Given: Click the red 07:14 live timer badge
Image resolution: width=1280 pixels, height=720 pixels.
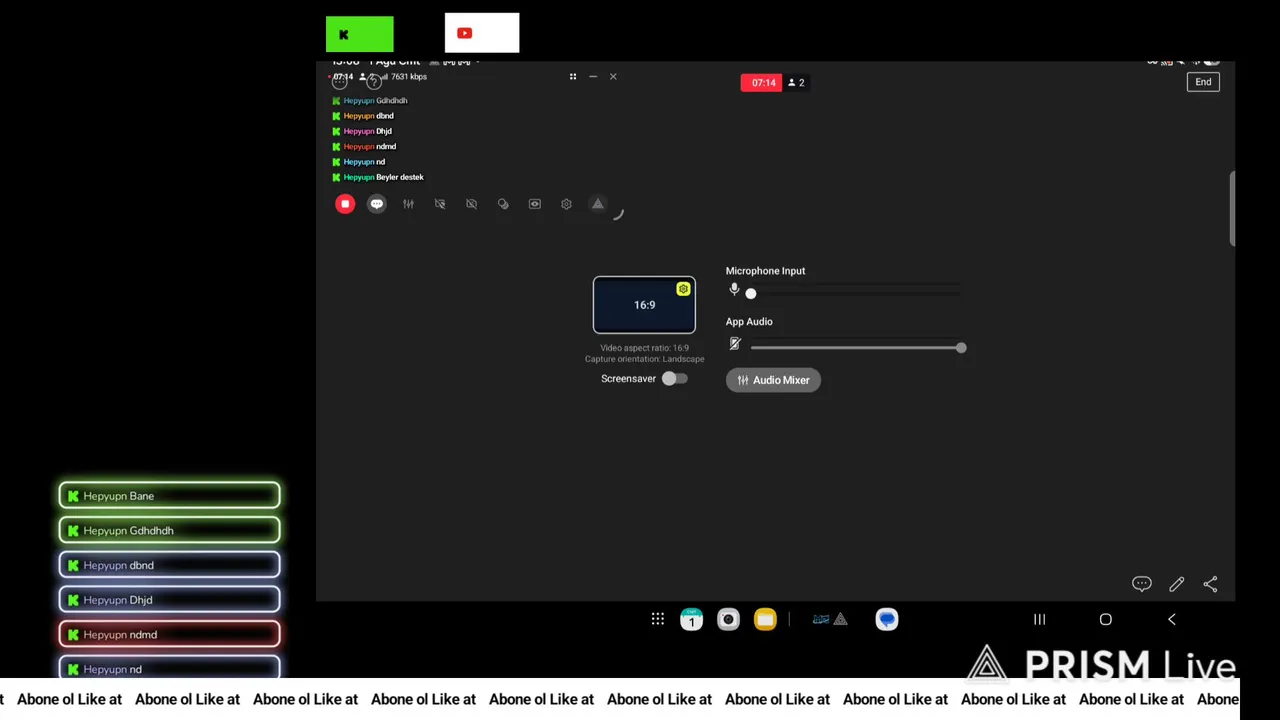Looking at the screenshot, I should point(761,83).
